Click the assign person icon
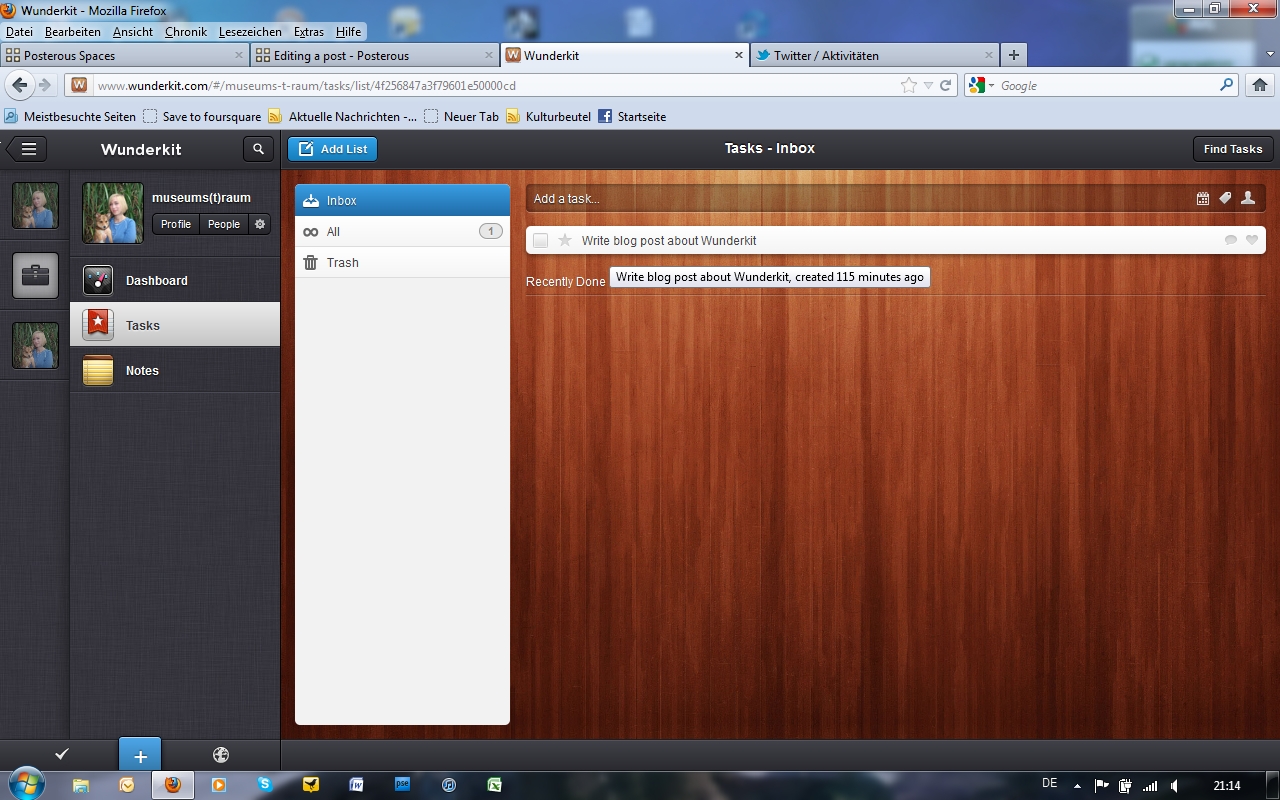 tap(1248, 198)
